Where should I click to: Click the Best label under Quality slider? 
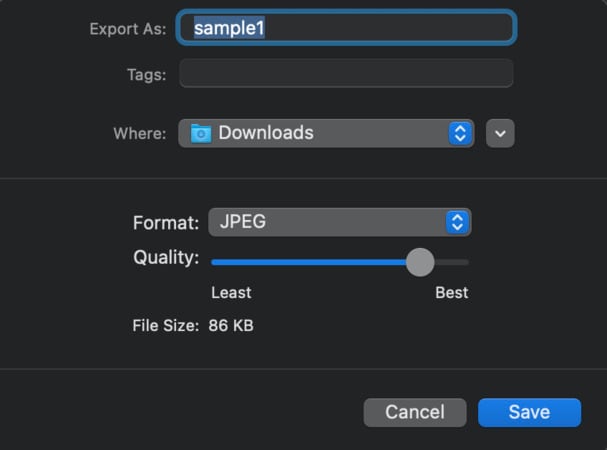[452, 293]
